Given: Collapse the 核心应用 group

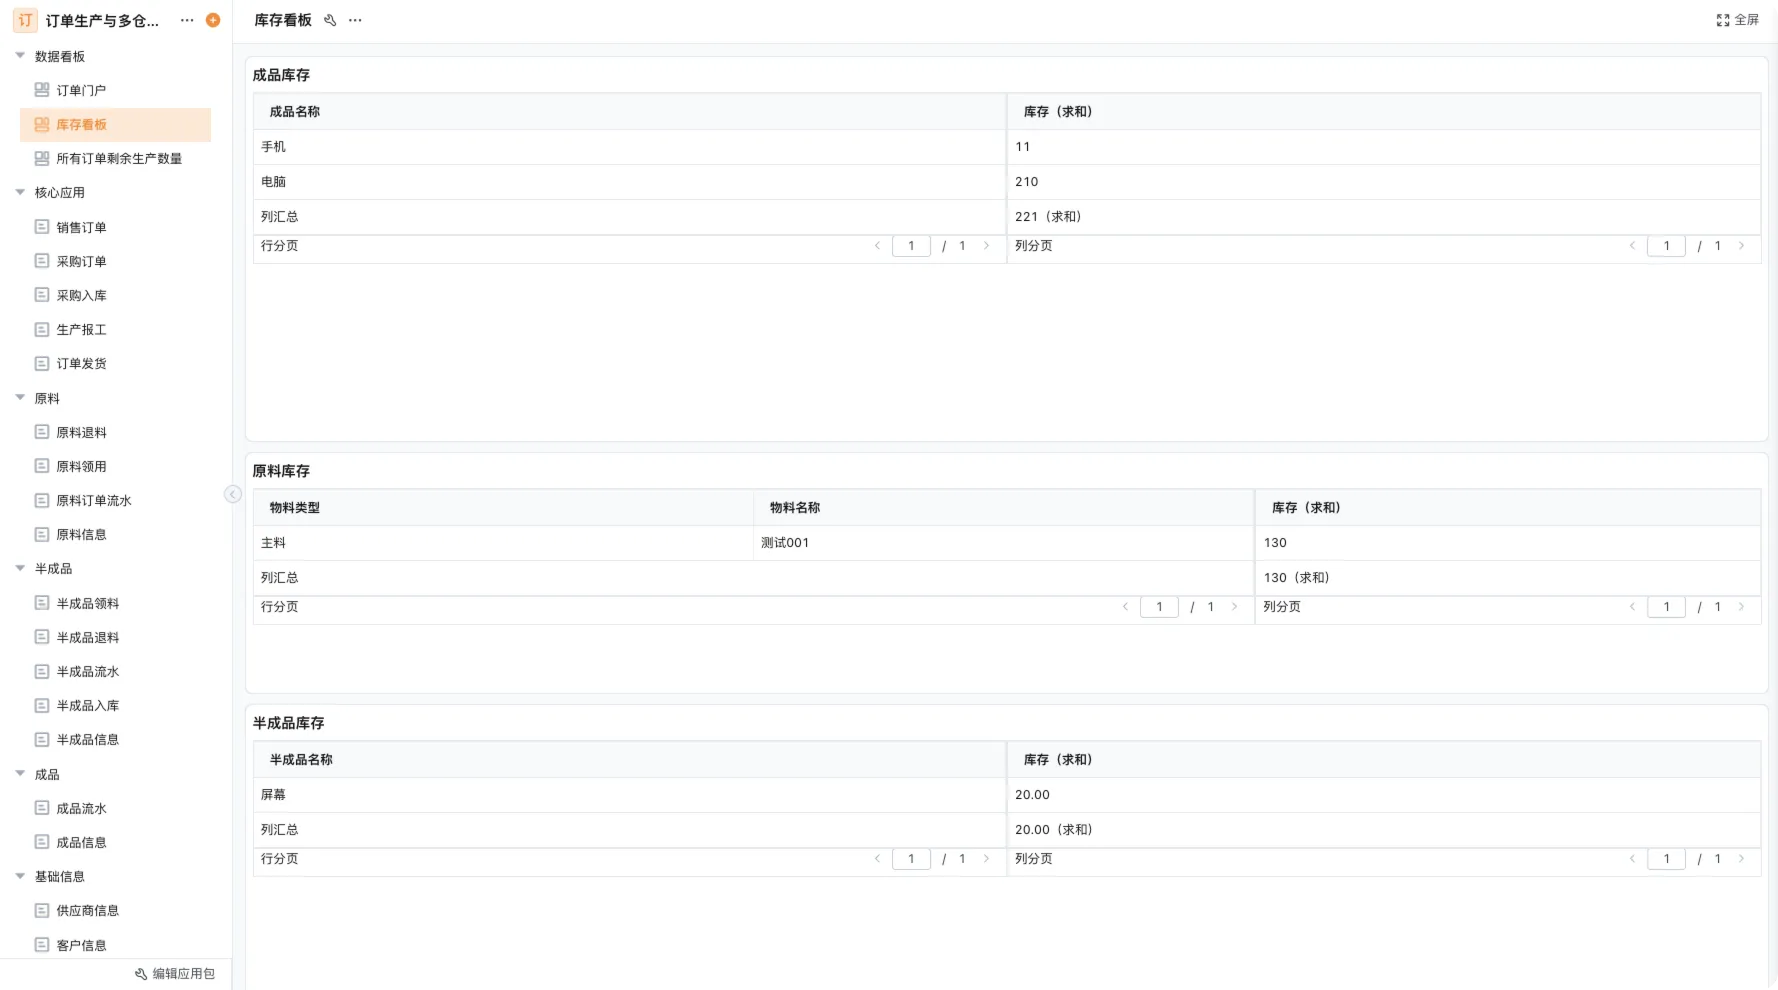Looking at the screenshot, I should (20, 192).
